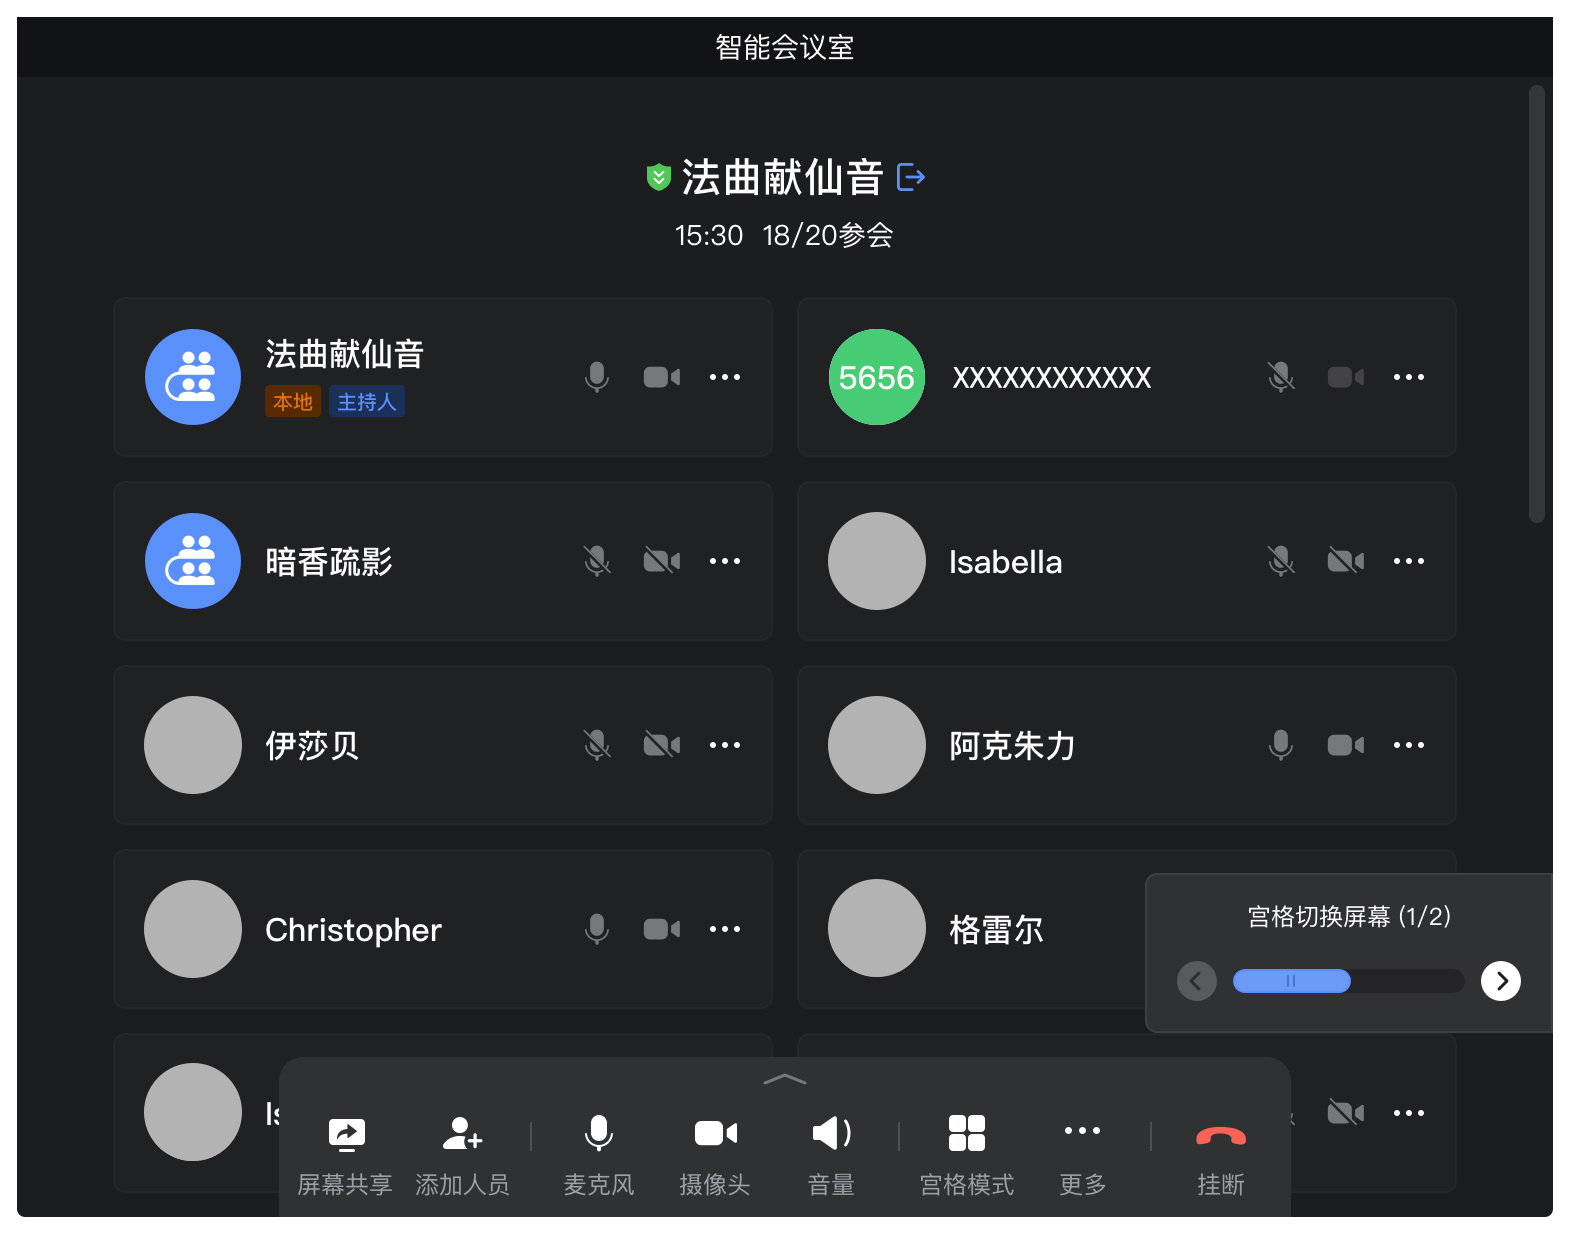
Task: Turn on Isabella's camera
Action: tap(1346, 561)
